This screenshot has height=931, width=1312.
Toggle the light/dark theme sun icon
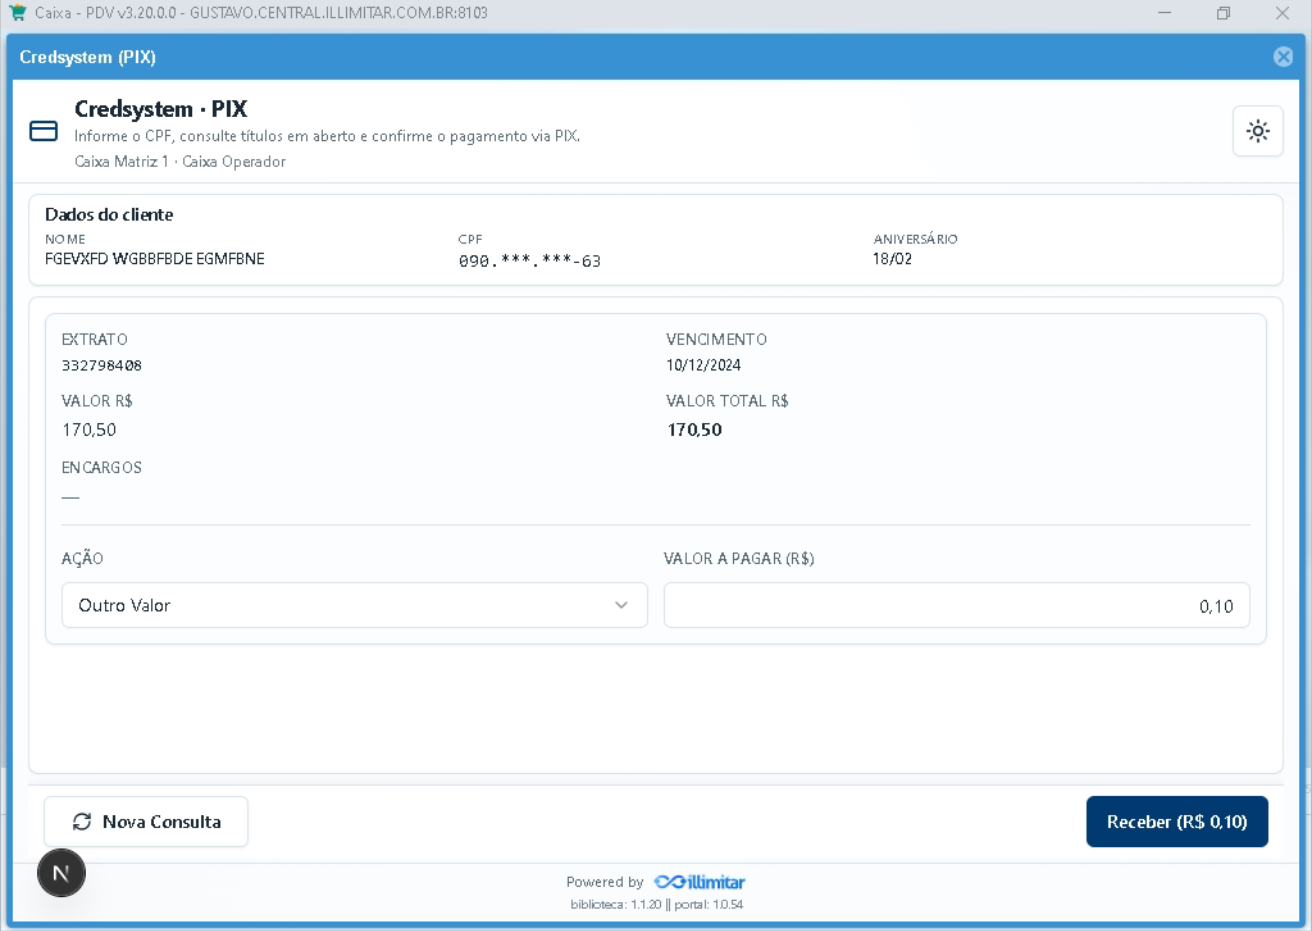tap(1258, 131)
